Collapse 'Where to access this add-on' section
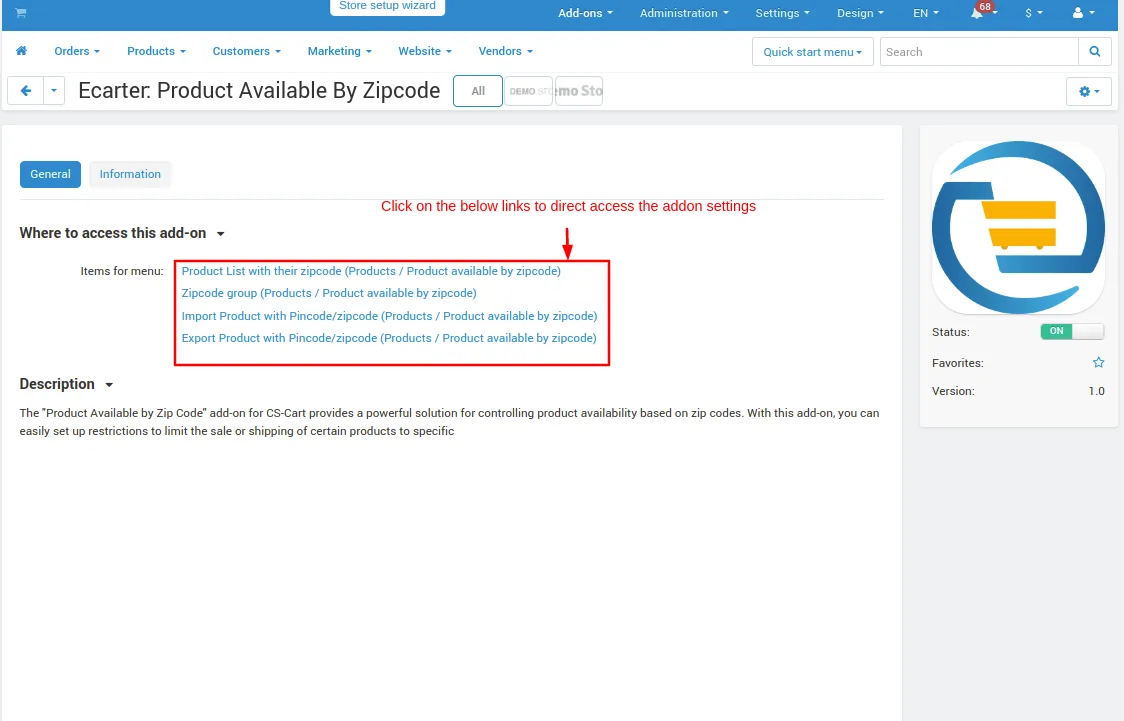 (x=122, y=234)
